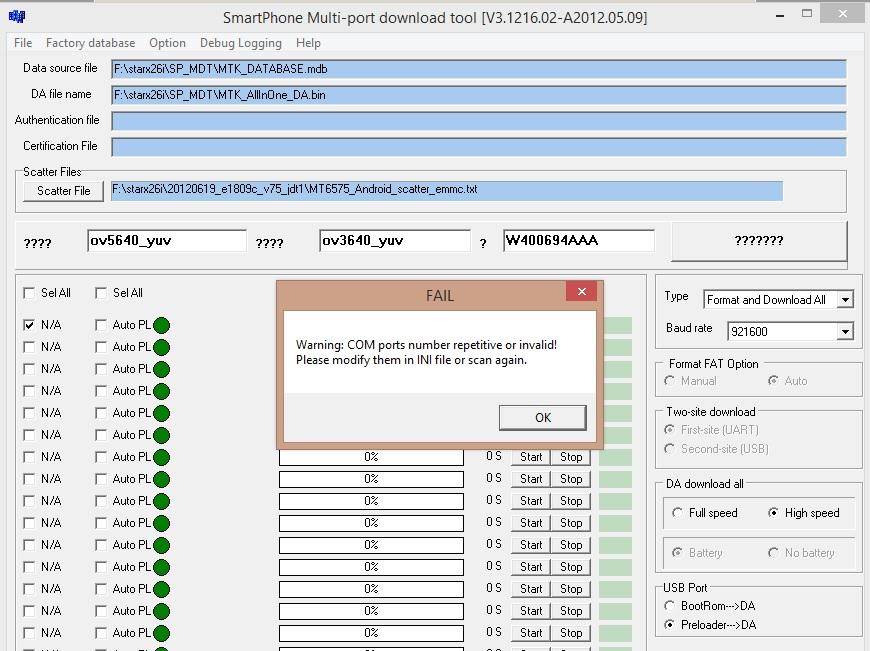Click the green status circle in eighth row
The height and width of the screenshot is (651, 870).
[x=161, y=479]
